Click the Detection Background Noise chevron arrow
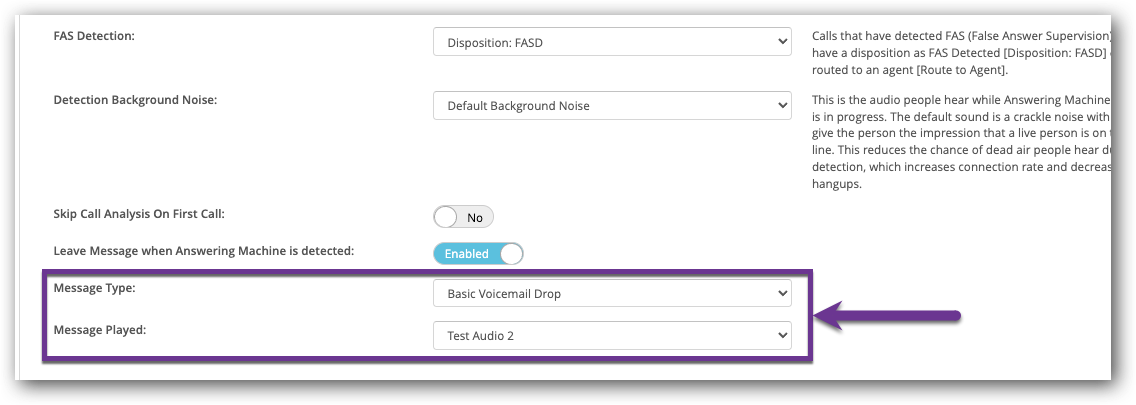 (x=781, y=105)
